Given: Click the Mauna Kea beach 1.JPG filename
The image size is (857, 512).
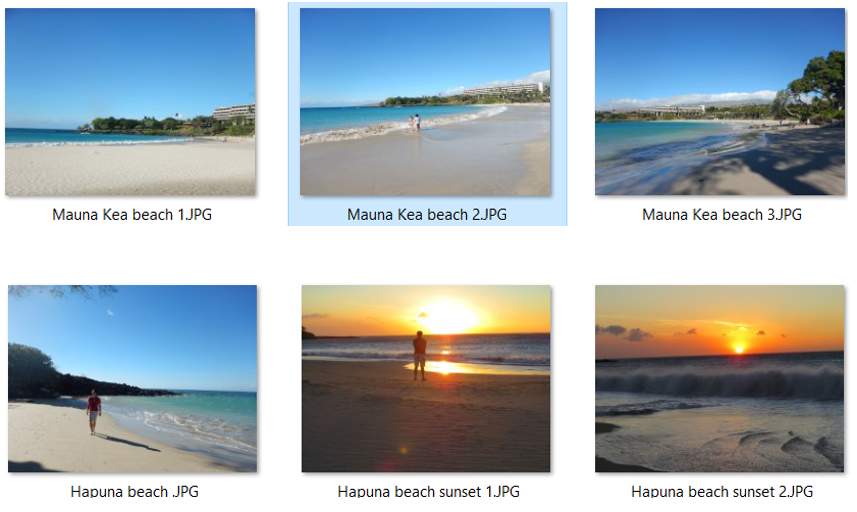Looking at the screenshot, I should (132, 215).
